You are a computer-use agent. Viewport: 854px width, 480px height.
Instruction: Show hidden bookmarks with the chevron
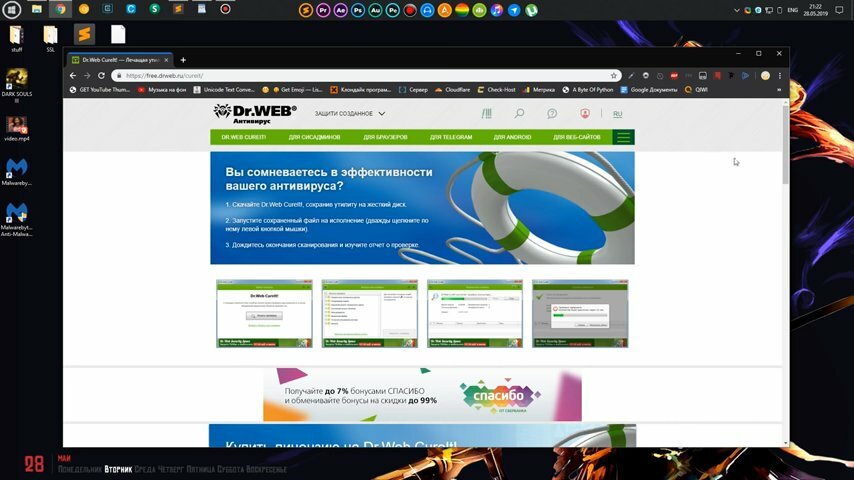pos(779,90)
